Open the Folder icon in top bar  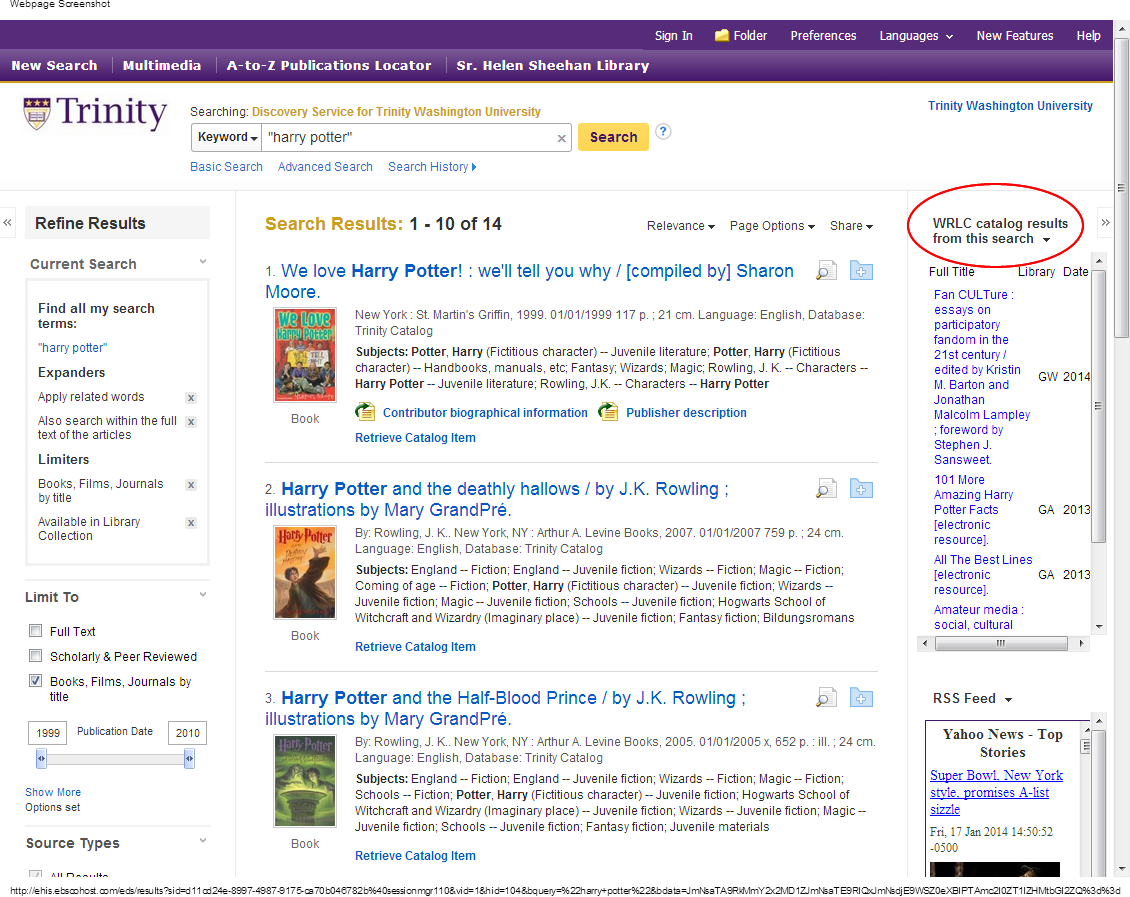tap(721, 35)
